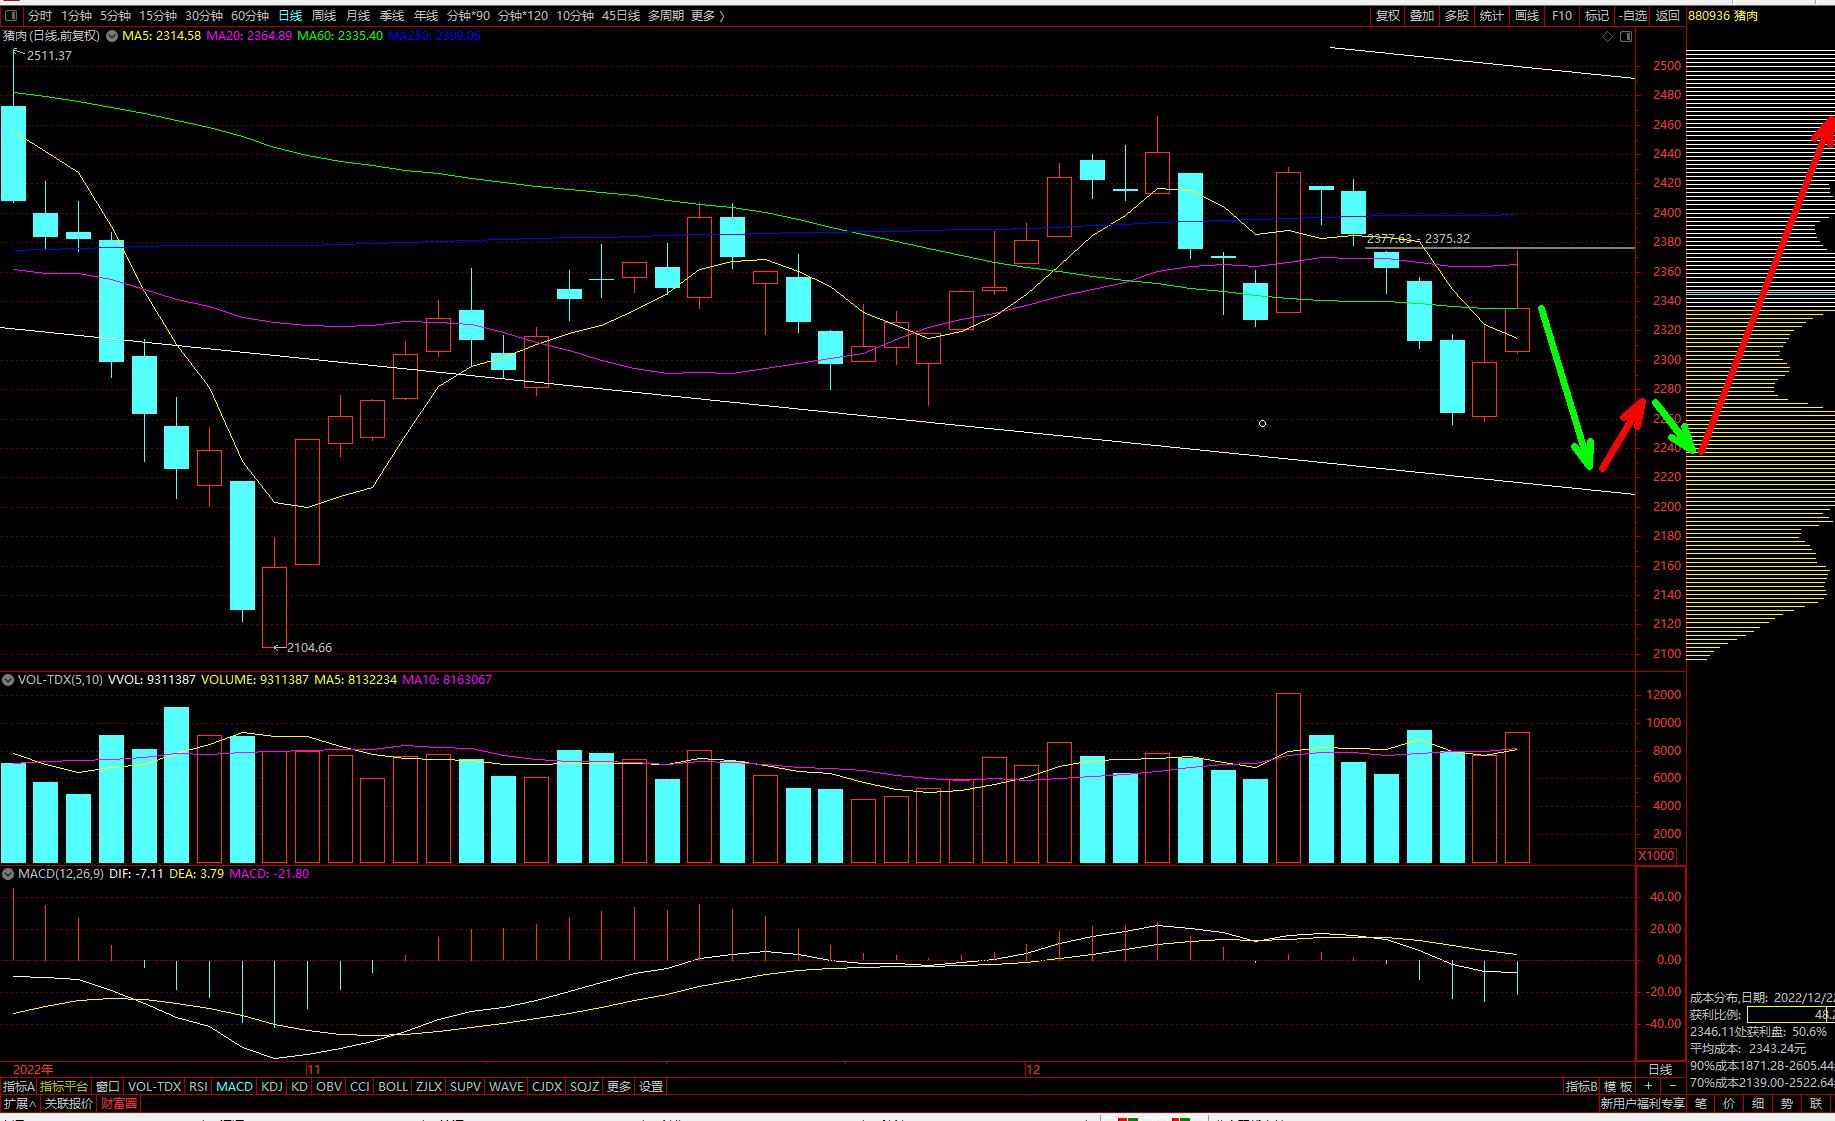Viewport: 1835px width, 1121px height.
Task: Click the 多股 multi-stock button
Action: [x=1457, y=15]
